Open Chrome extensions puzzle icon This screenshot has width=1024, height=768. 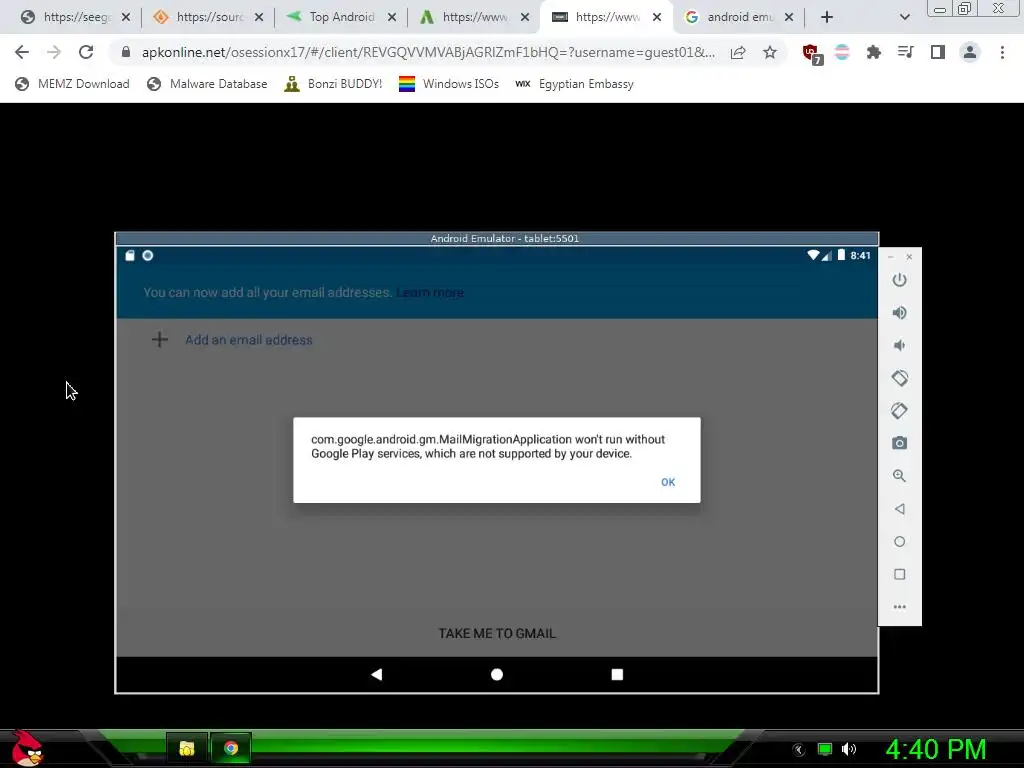point(873,52)
